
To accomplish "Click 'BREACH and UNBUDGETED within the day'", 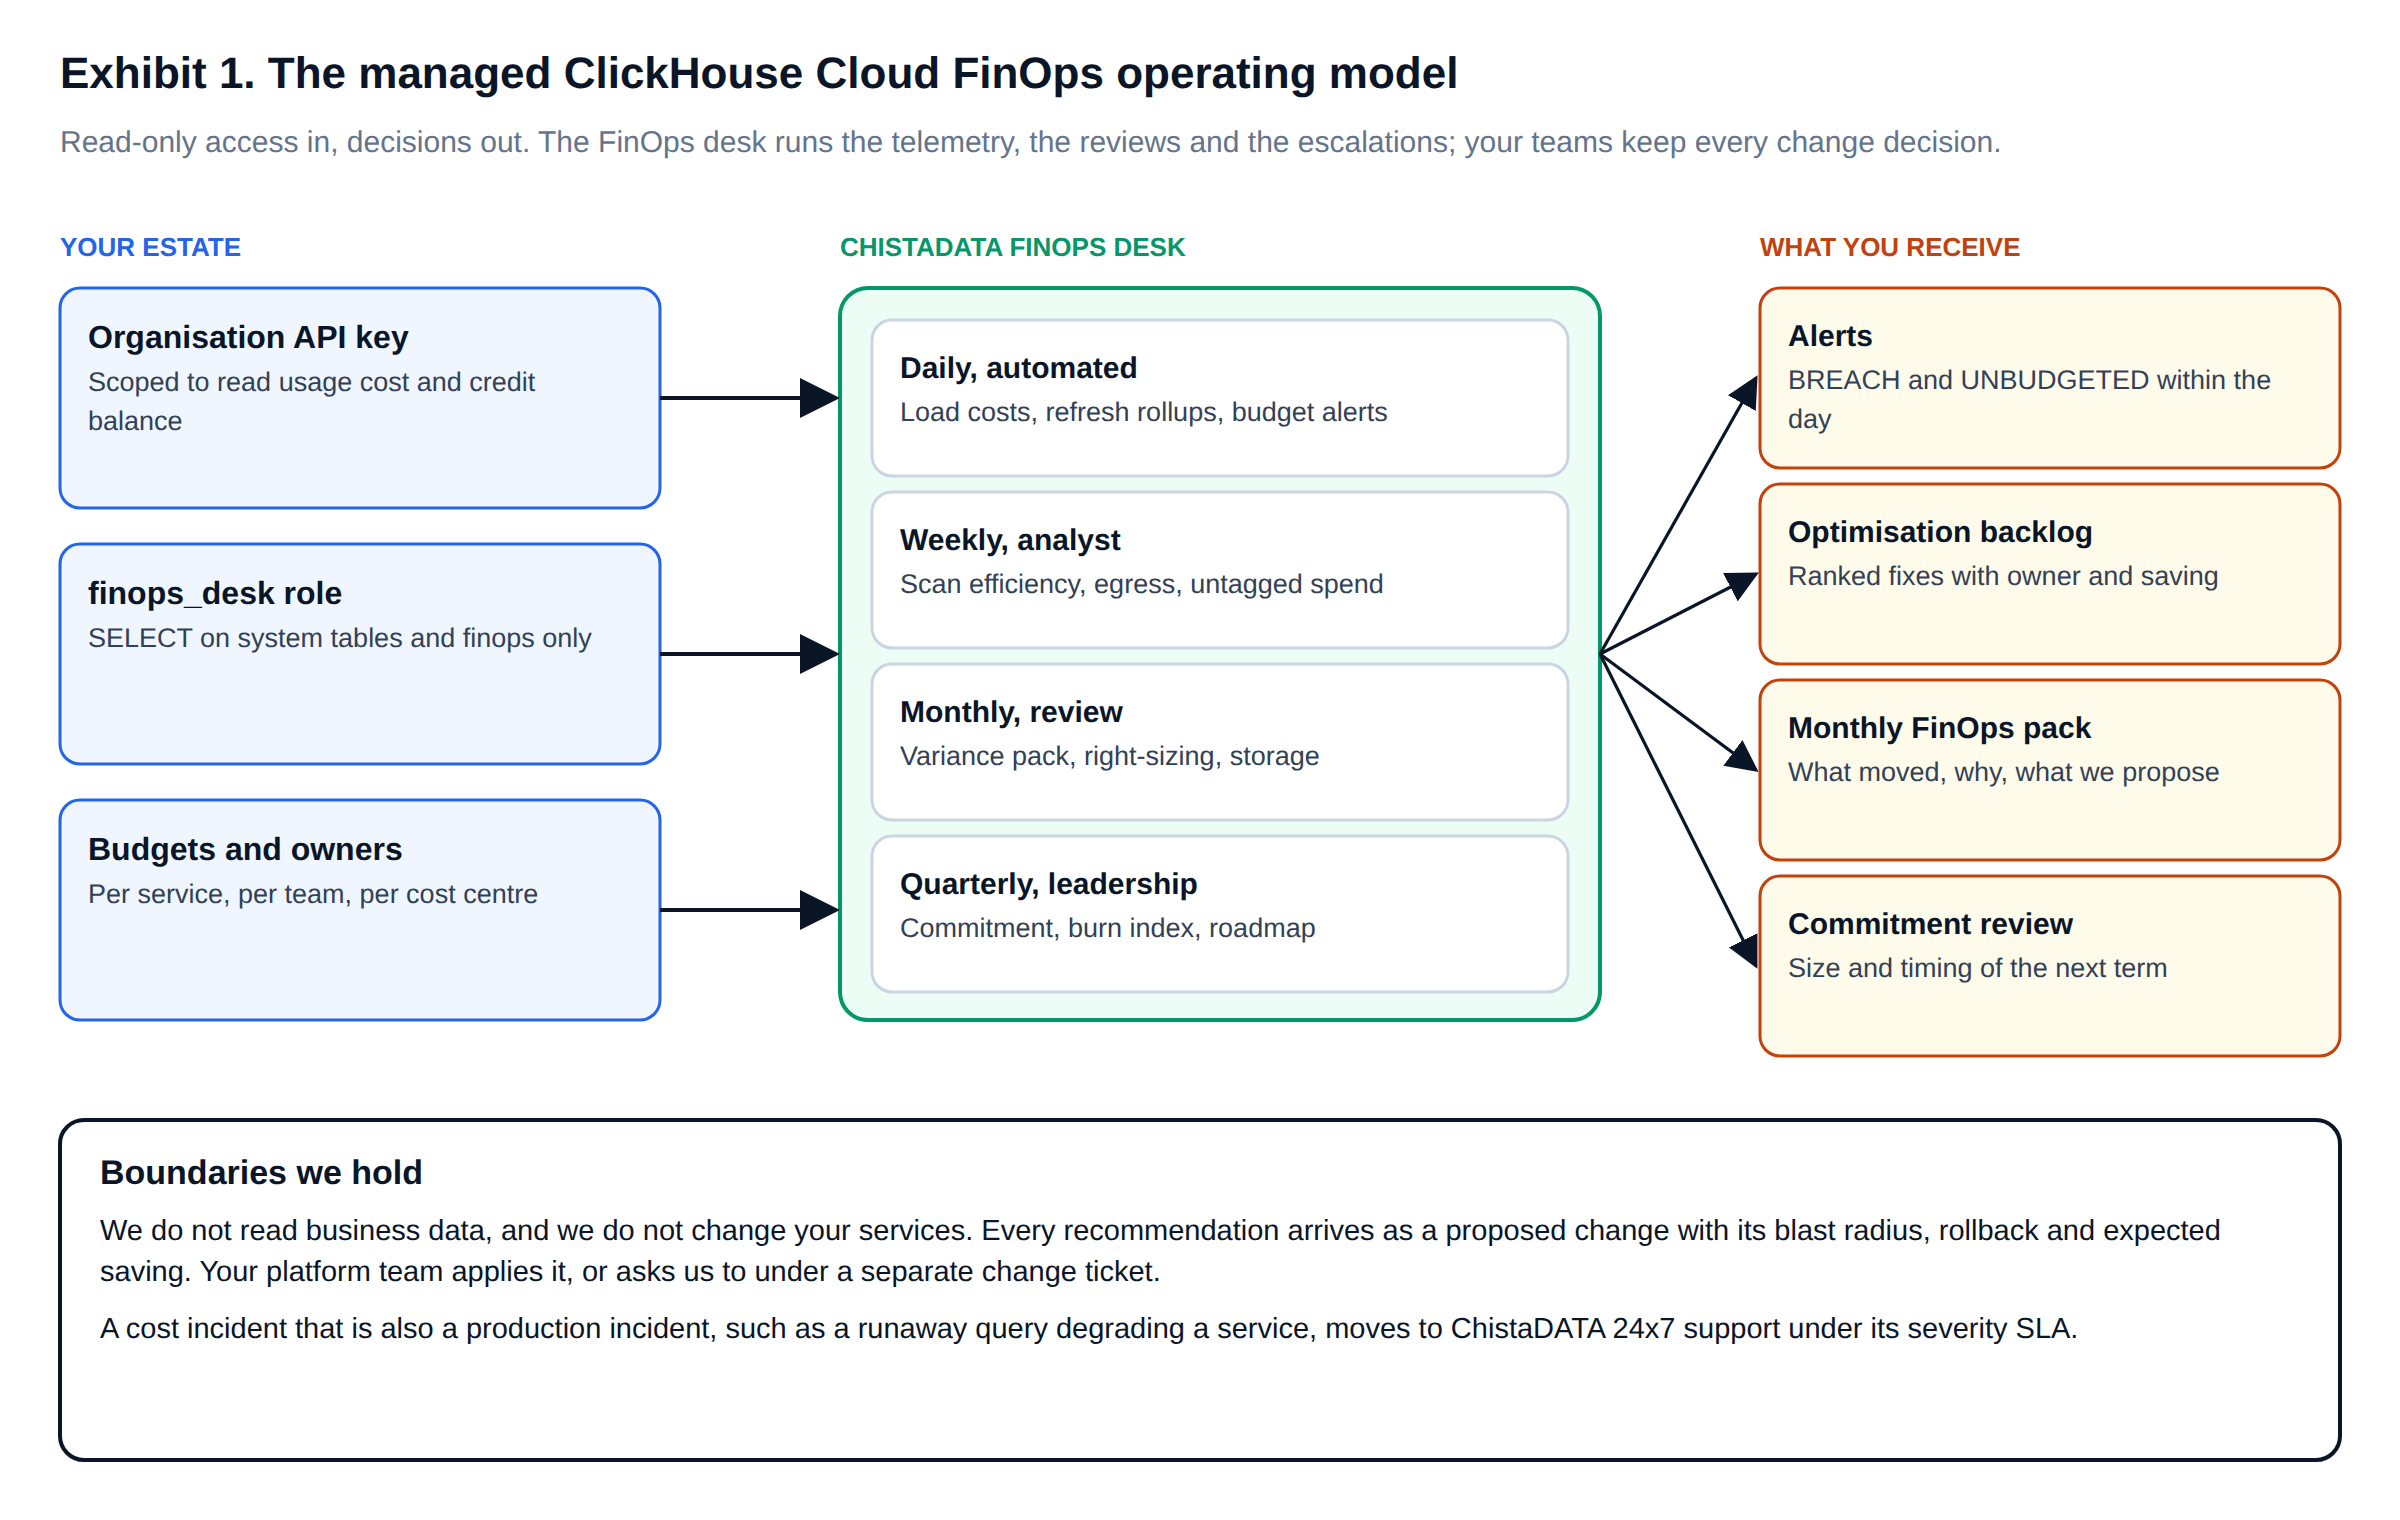I will point(2029,399).
